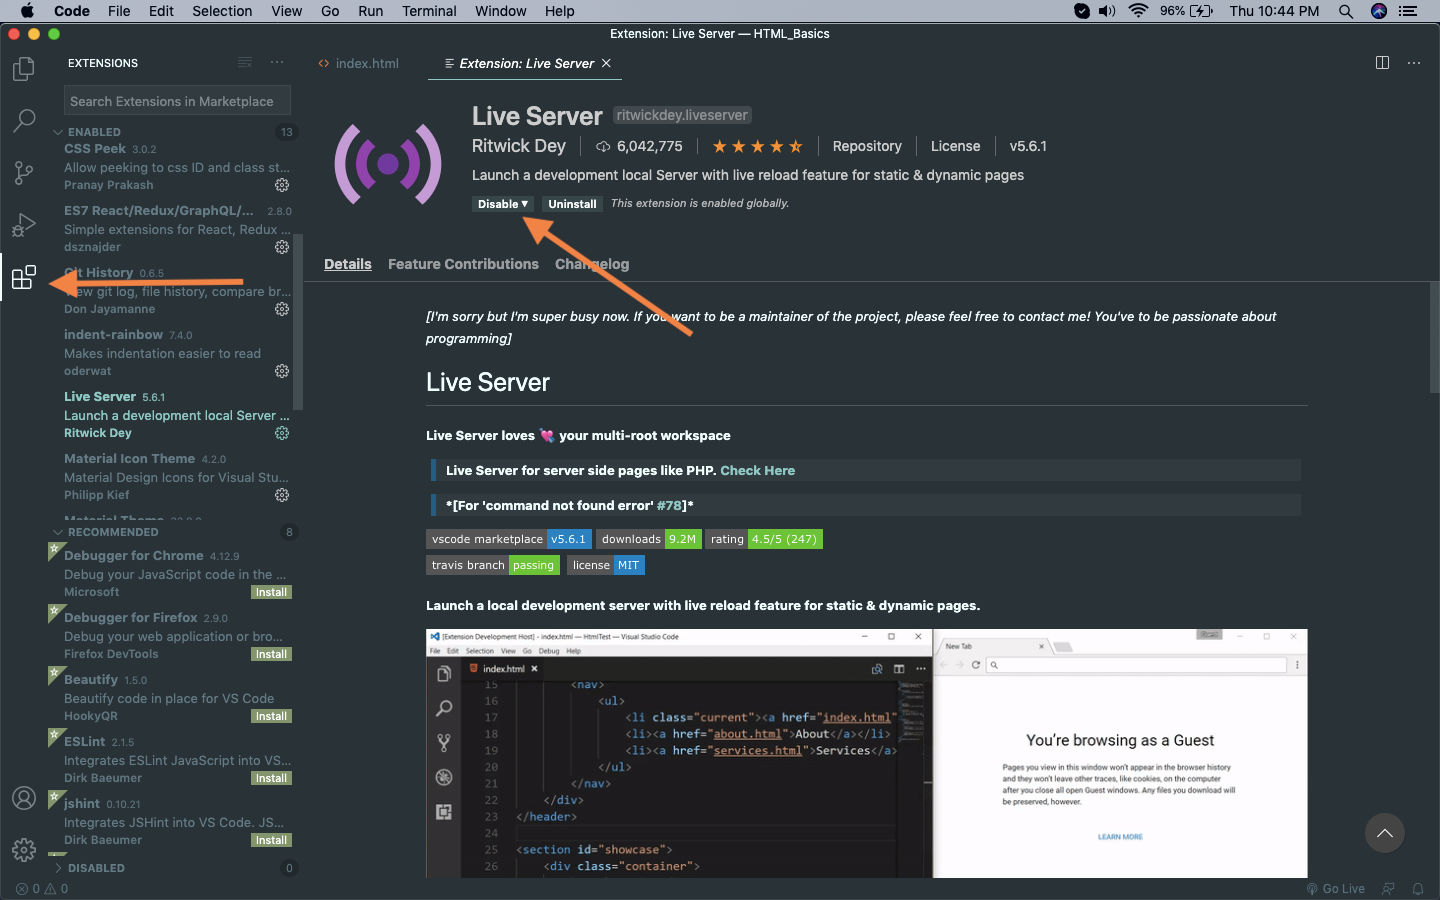The width and height of the screenshot is (1440, 900).
Task: Install jshint extension
Action: pos(271,840)
